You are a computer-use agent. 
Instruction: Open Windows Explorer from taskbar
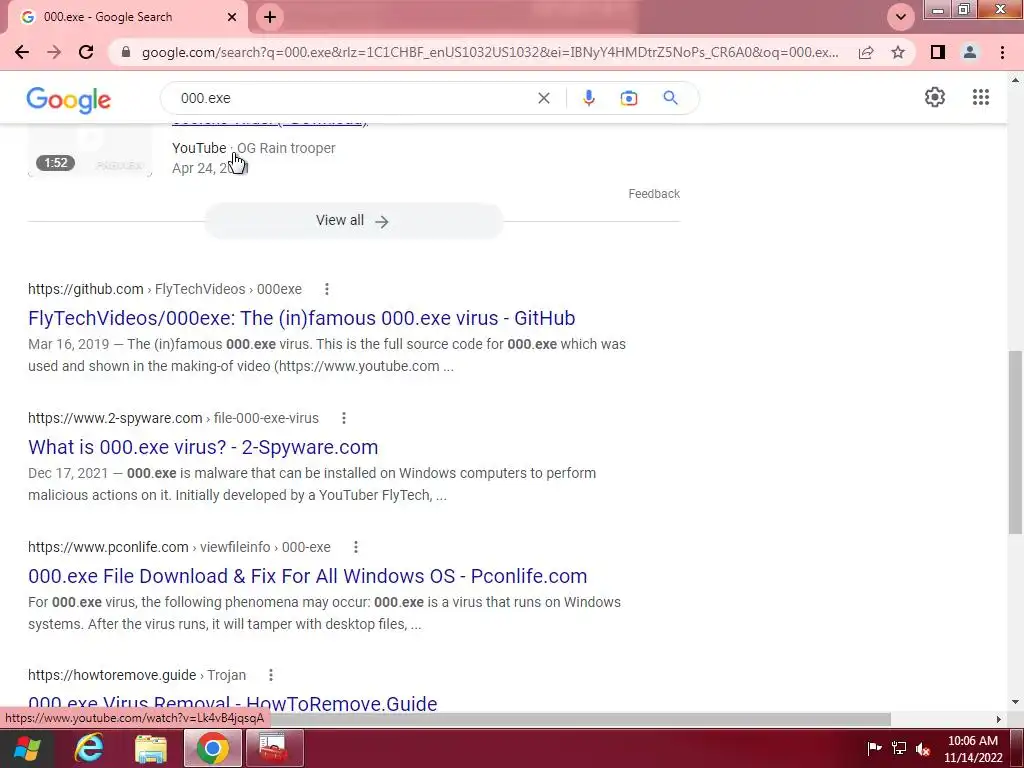point(151,748)
